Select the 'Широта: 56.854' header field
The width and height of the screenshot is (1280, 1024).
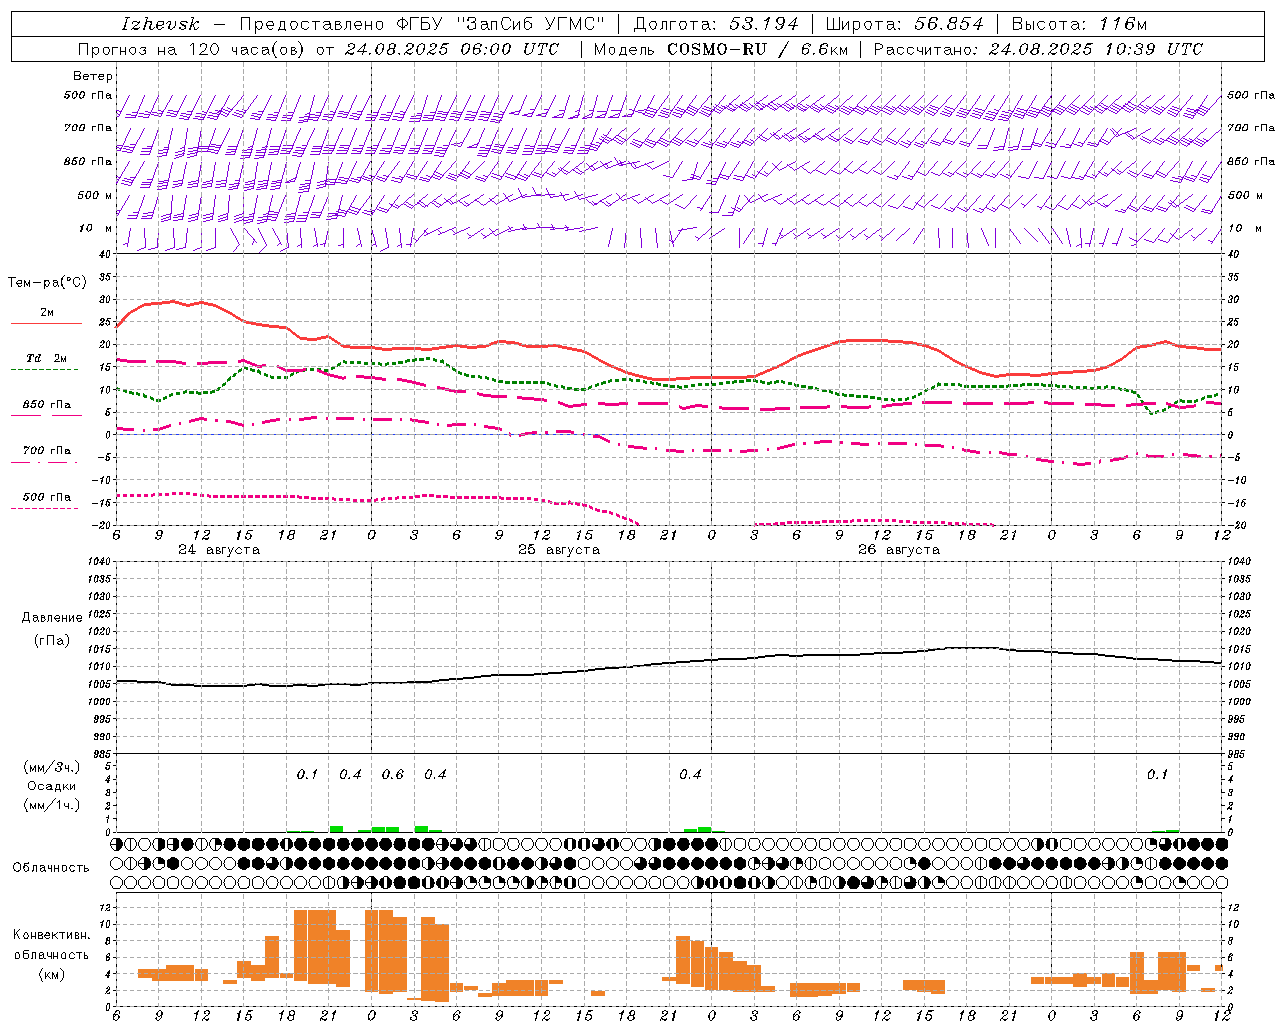tap(904, 24)
